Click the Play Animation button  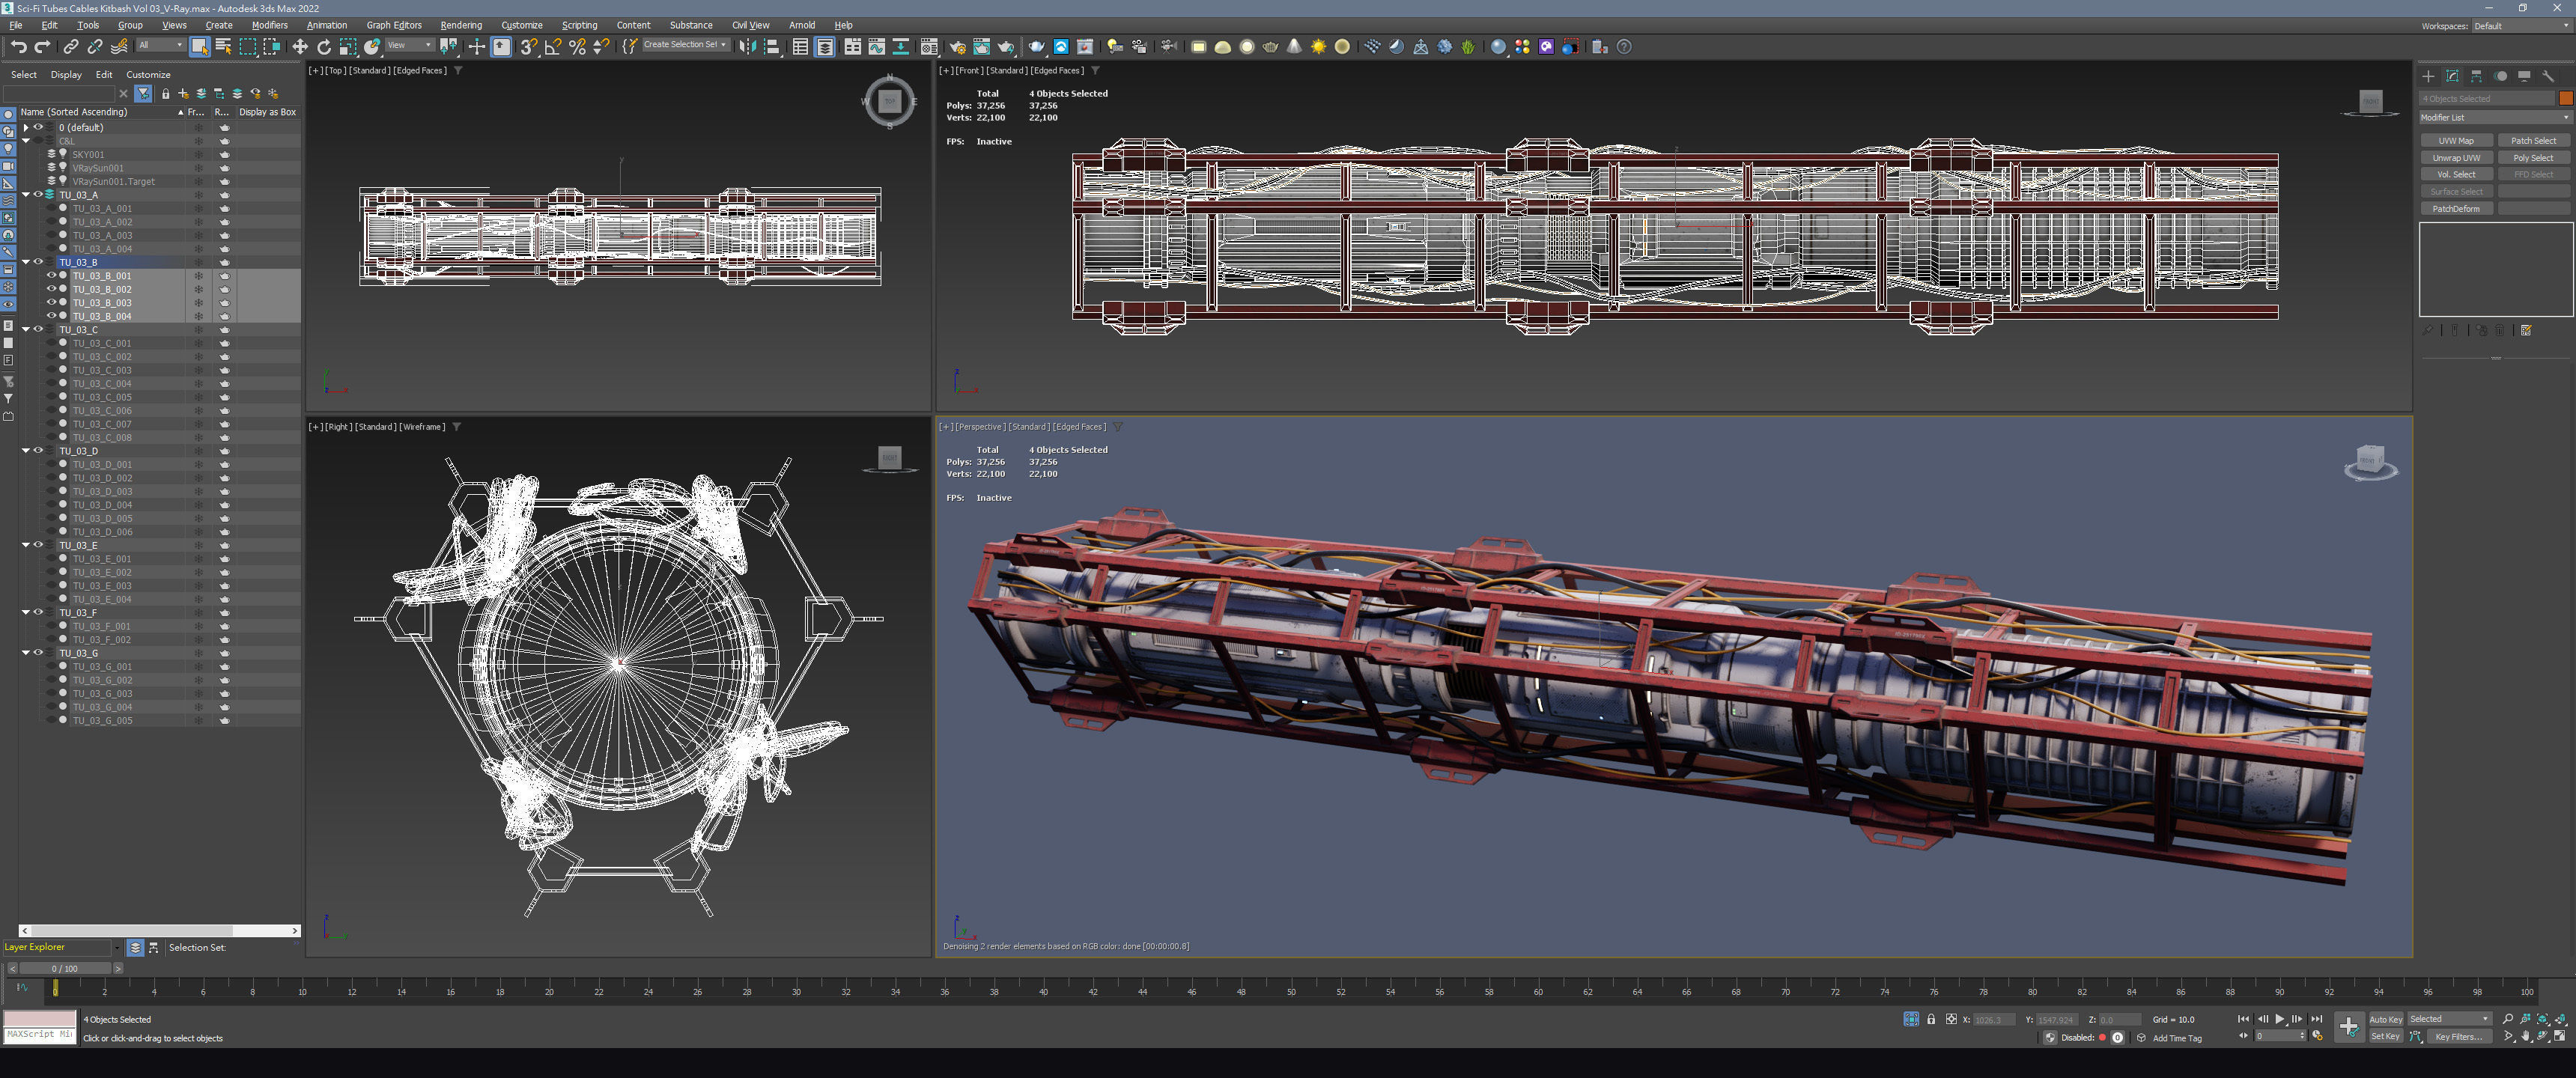coord(2280,1019)
